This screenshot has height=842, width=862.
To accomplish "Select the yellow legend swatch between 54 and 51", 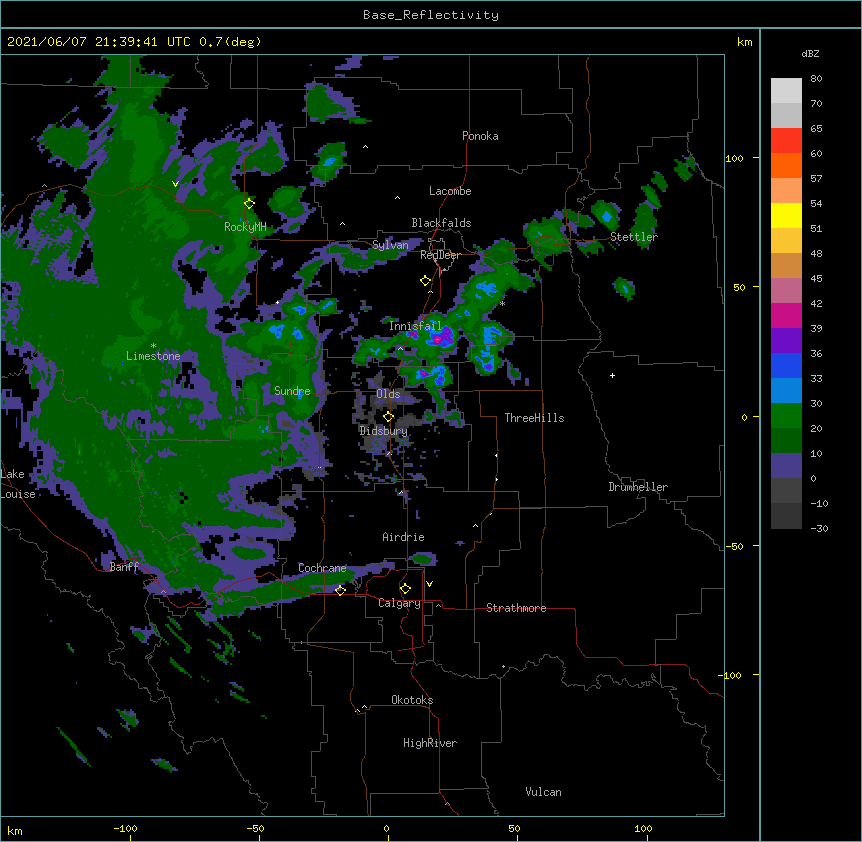I will pyautogui.click(x=786, y=215).
